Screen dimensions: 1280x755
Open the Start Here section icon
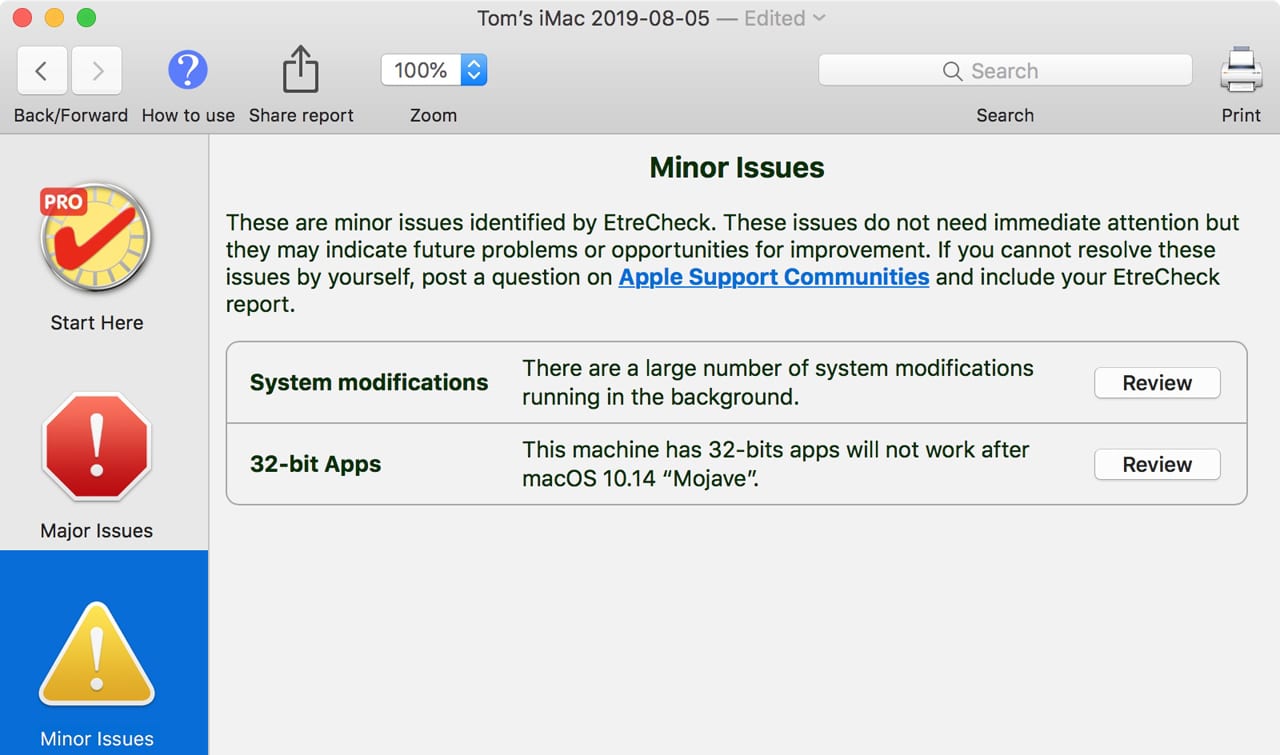pyautogui.click(x=96, y=238)
